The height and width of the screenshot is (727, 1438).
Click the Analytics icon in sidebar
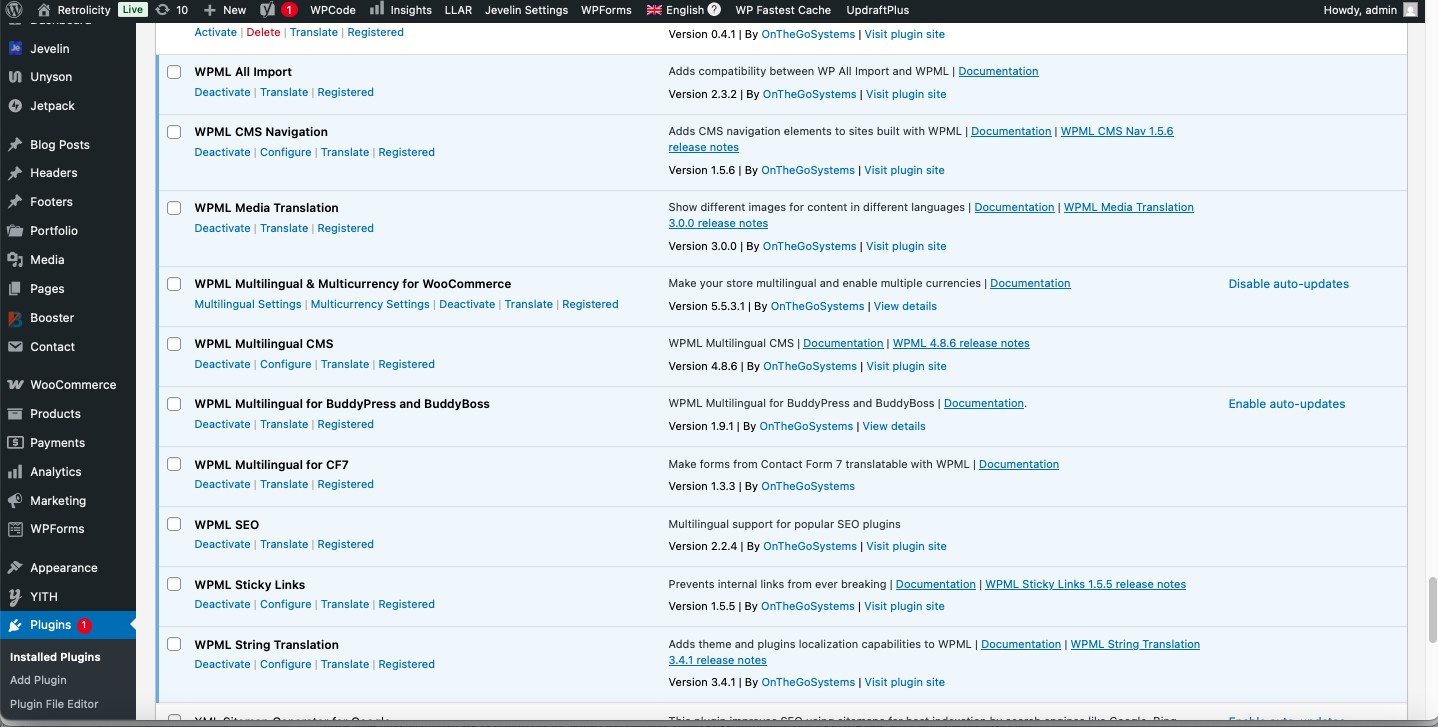click(15, 472)
